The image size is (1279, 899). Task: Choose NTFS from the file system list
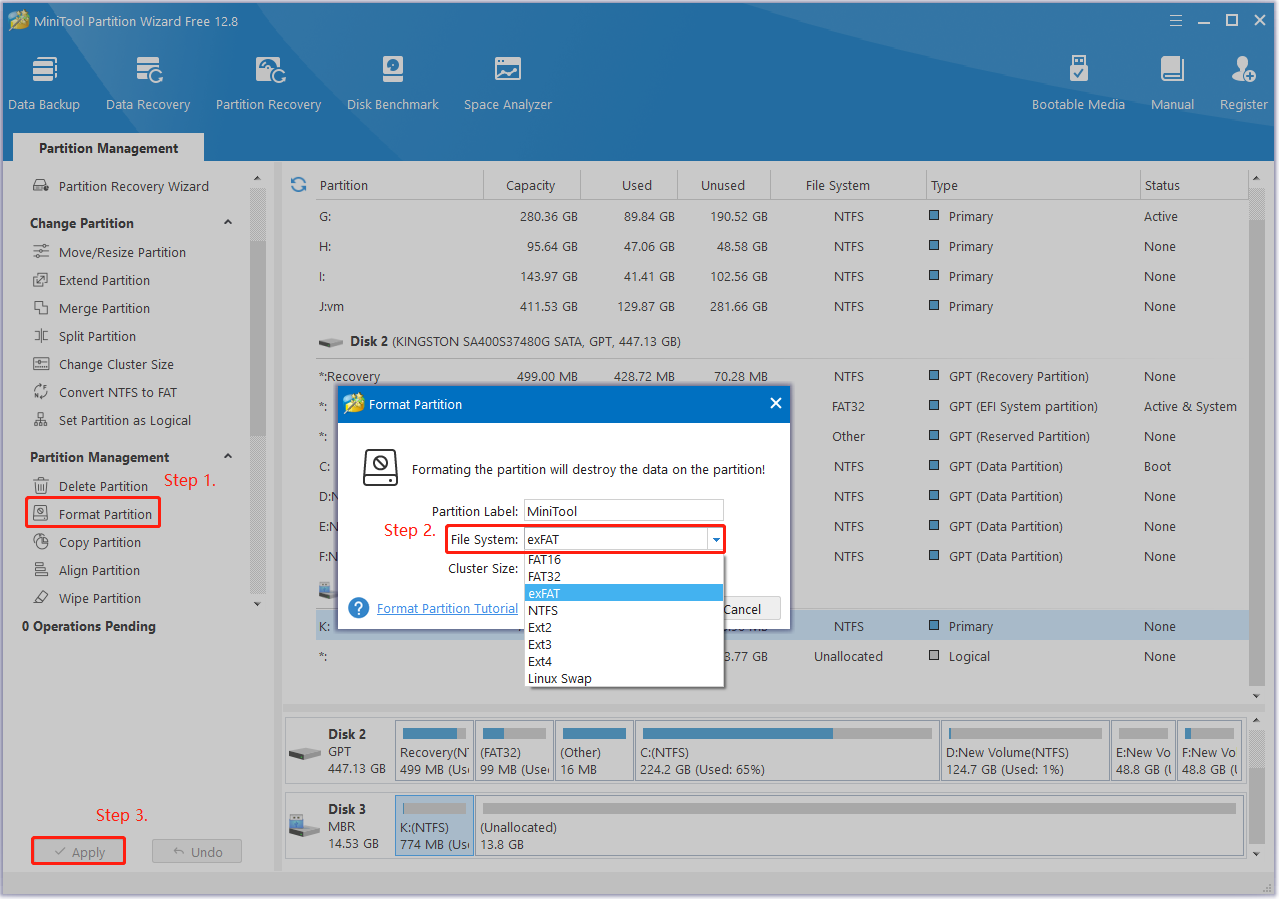click(623, 610)
